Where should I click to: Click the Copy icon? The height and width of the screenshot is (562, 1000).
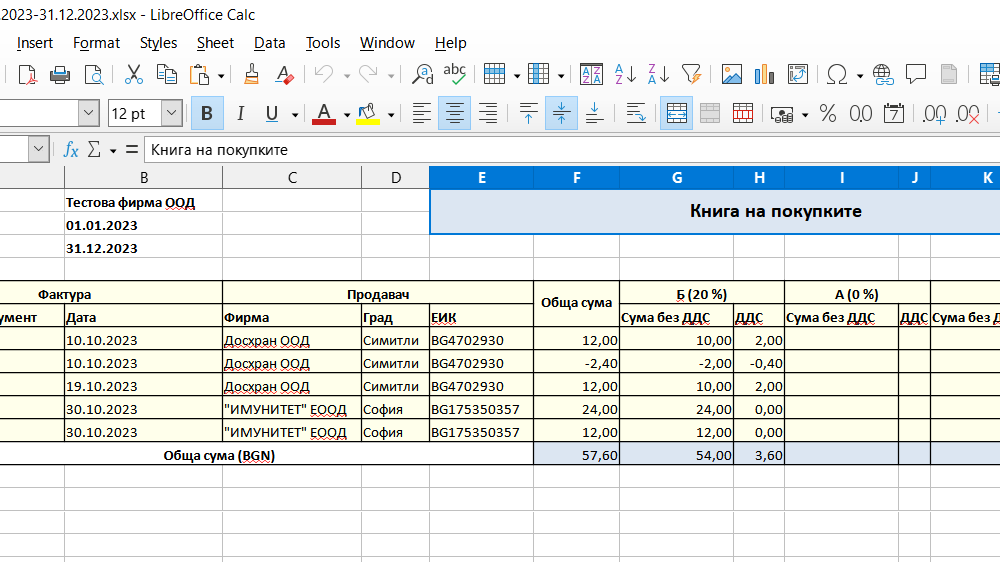[166, 75]
